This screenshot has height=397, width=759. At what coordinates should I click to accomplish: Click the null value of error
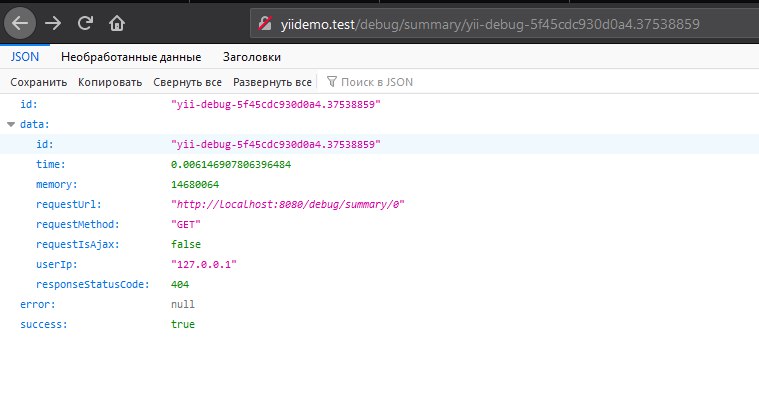183,305
